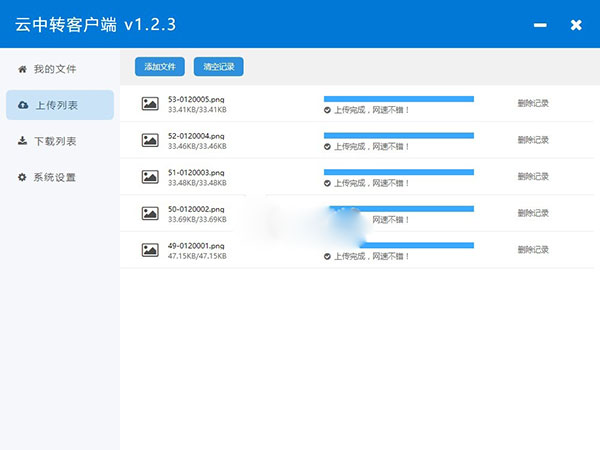The width and height of the screenshot is (600, 450).
Task: Delete record for 52-0120004.png
Action: (533, 140)
